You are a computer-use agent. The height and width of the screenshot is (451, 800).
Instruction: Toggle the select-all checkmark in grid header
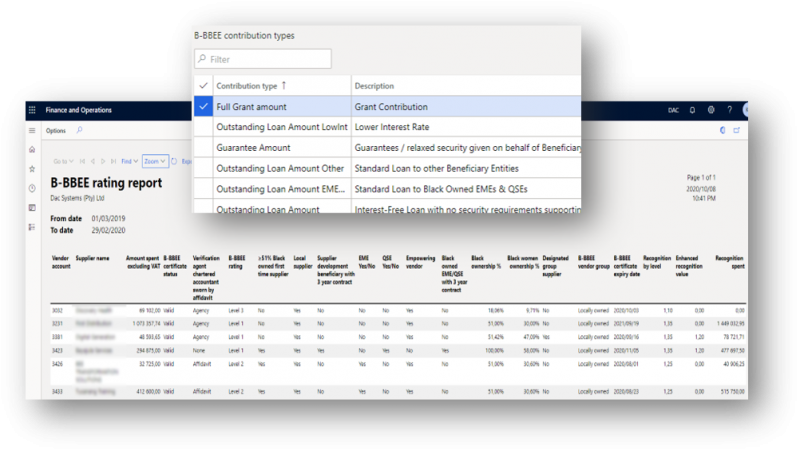[x=204, y=86]
